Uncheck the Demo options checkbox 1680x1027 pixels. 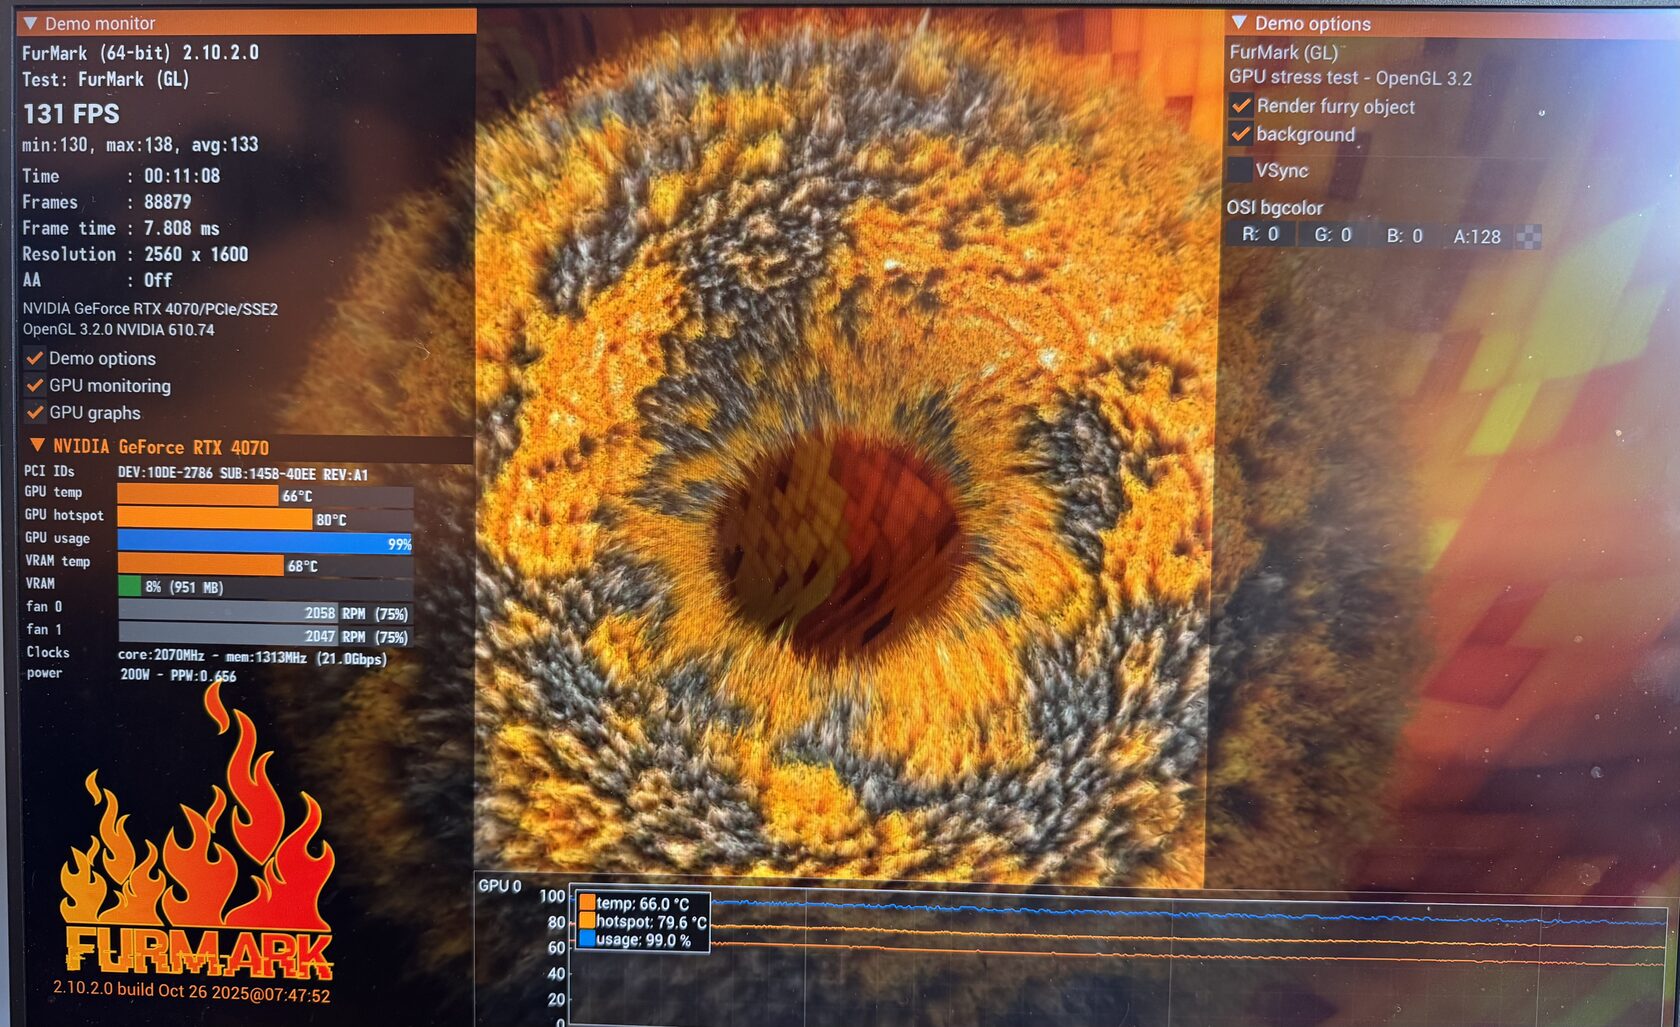35,358
